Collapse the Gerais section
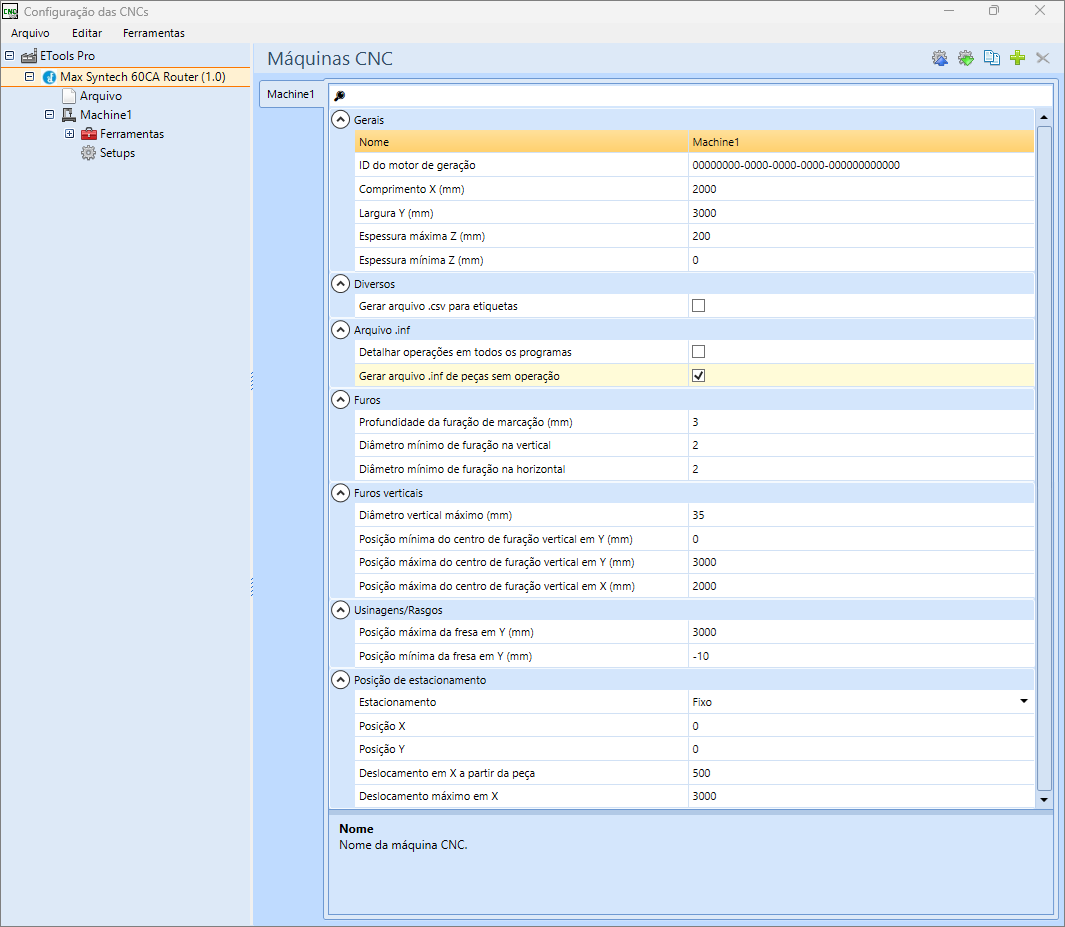1065x927 pixels. pyautogui.click(x=340, y=120)
